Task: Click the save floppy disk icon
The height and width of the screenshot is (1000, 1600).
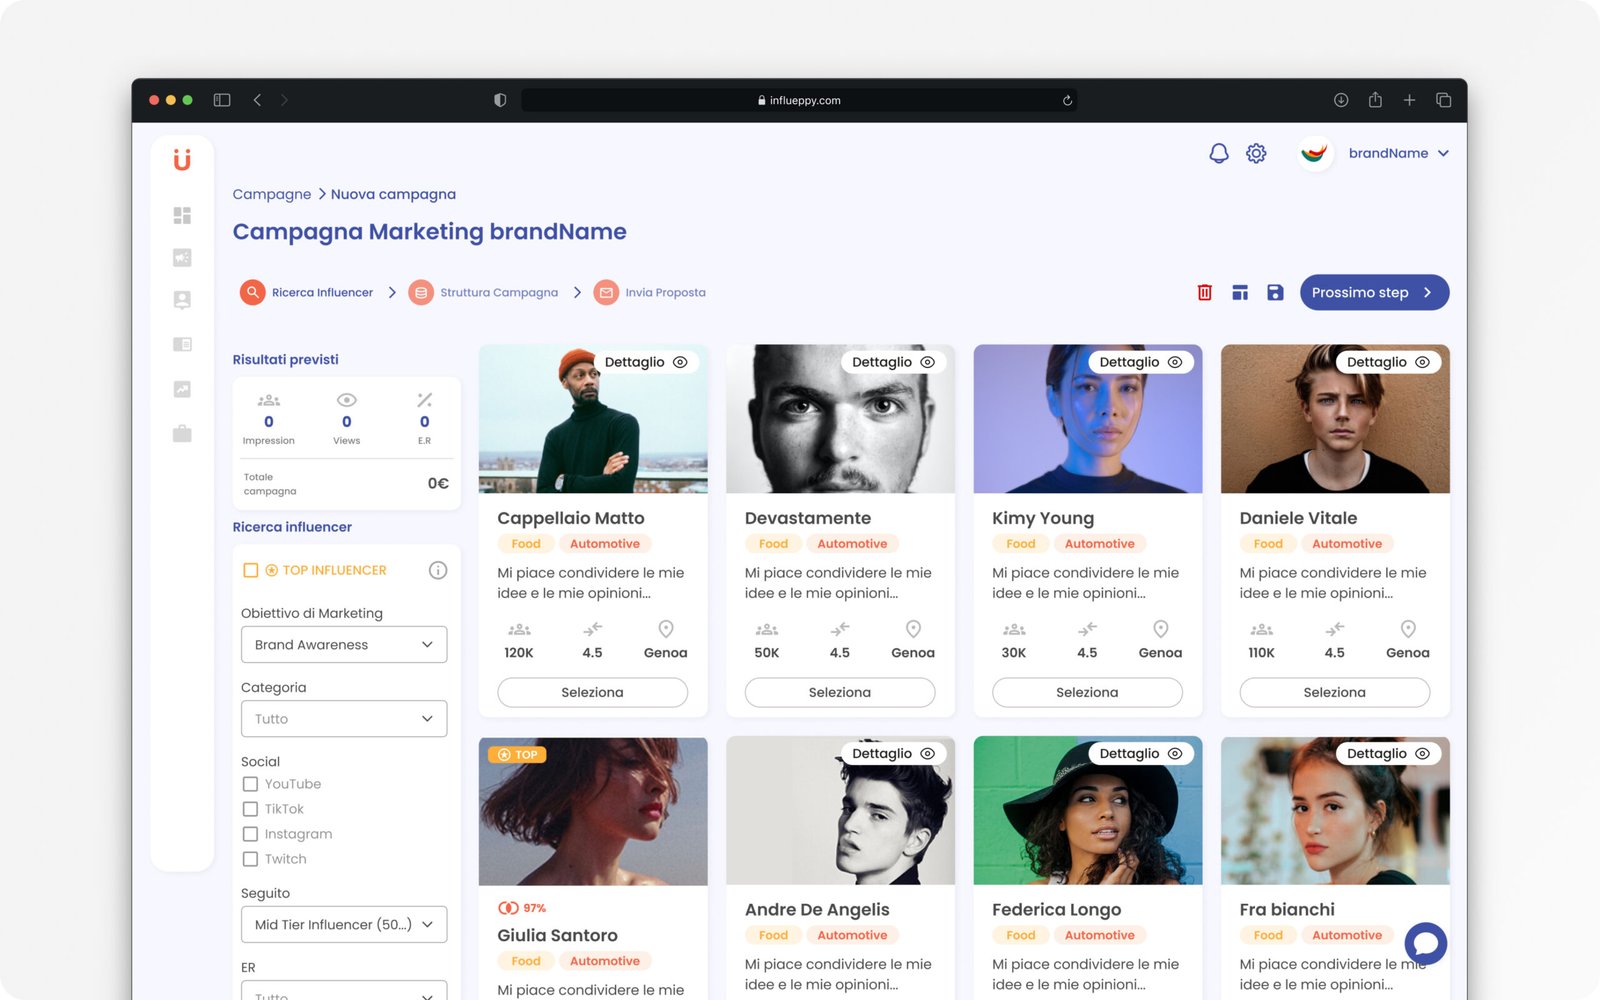Action: pyautogui.click(x=1275, y=292)
